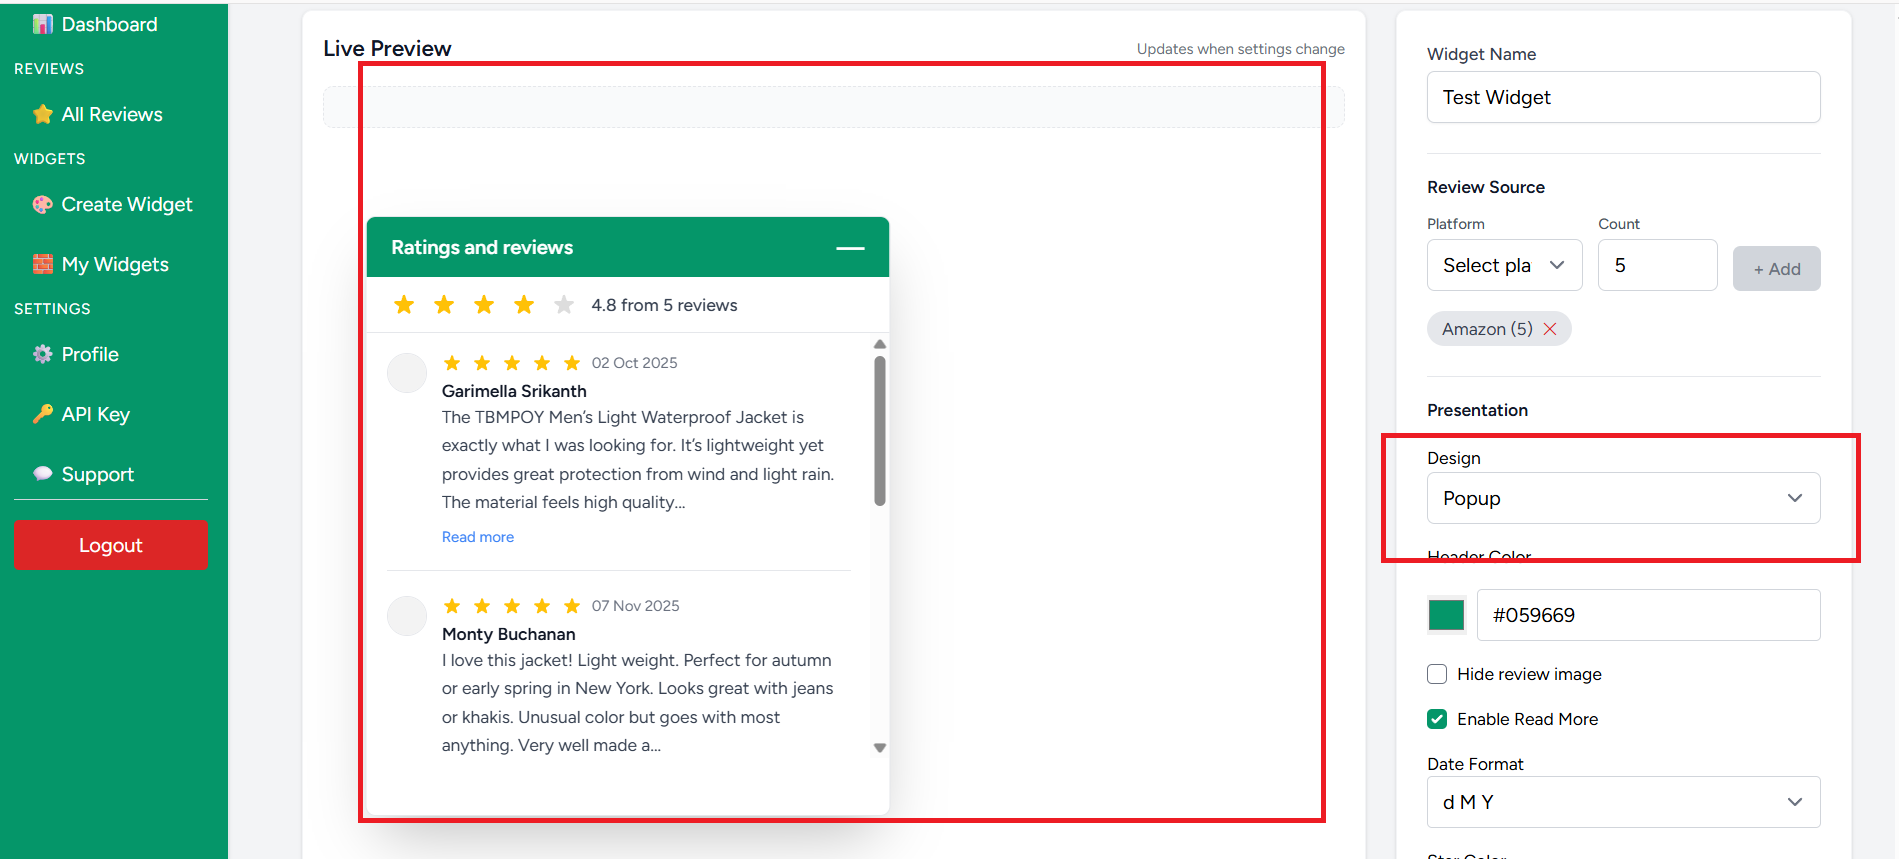Click the key icon beside API Key
This screenshot has height=859, width=1899.
click(42, 414)
